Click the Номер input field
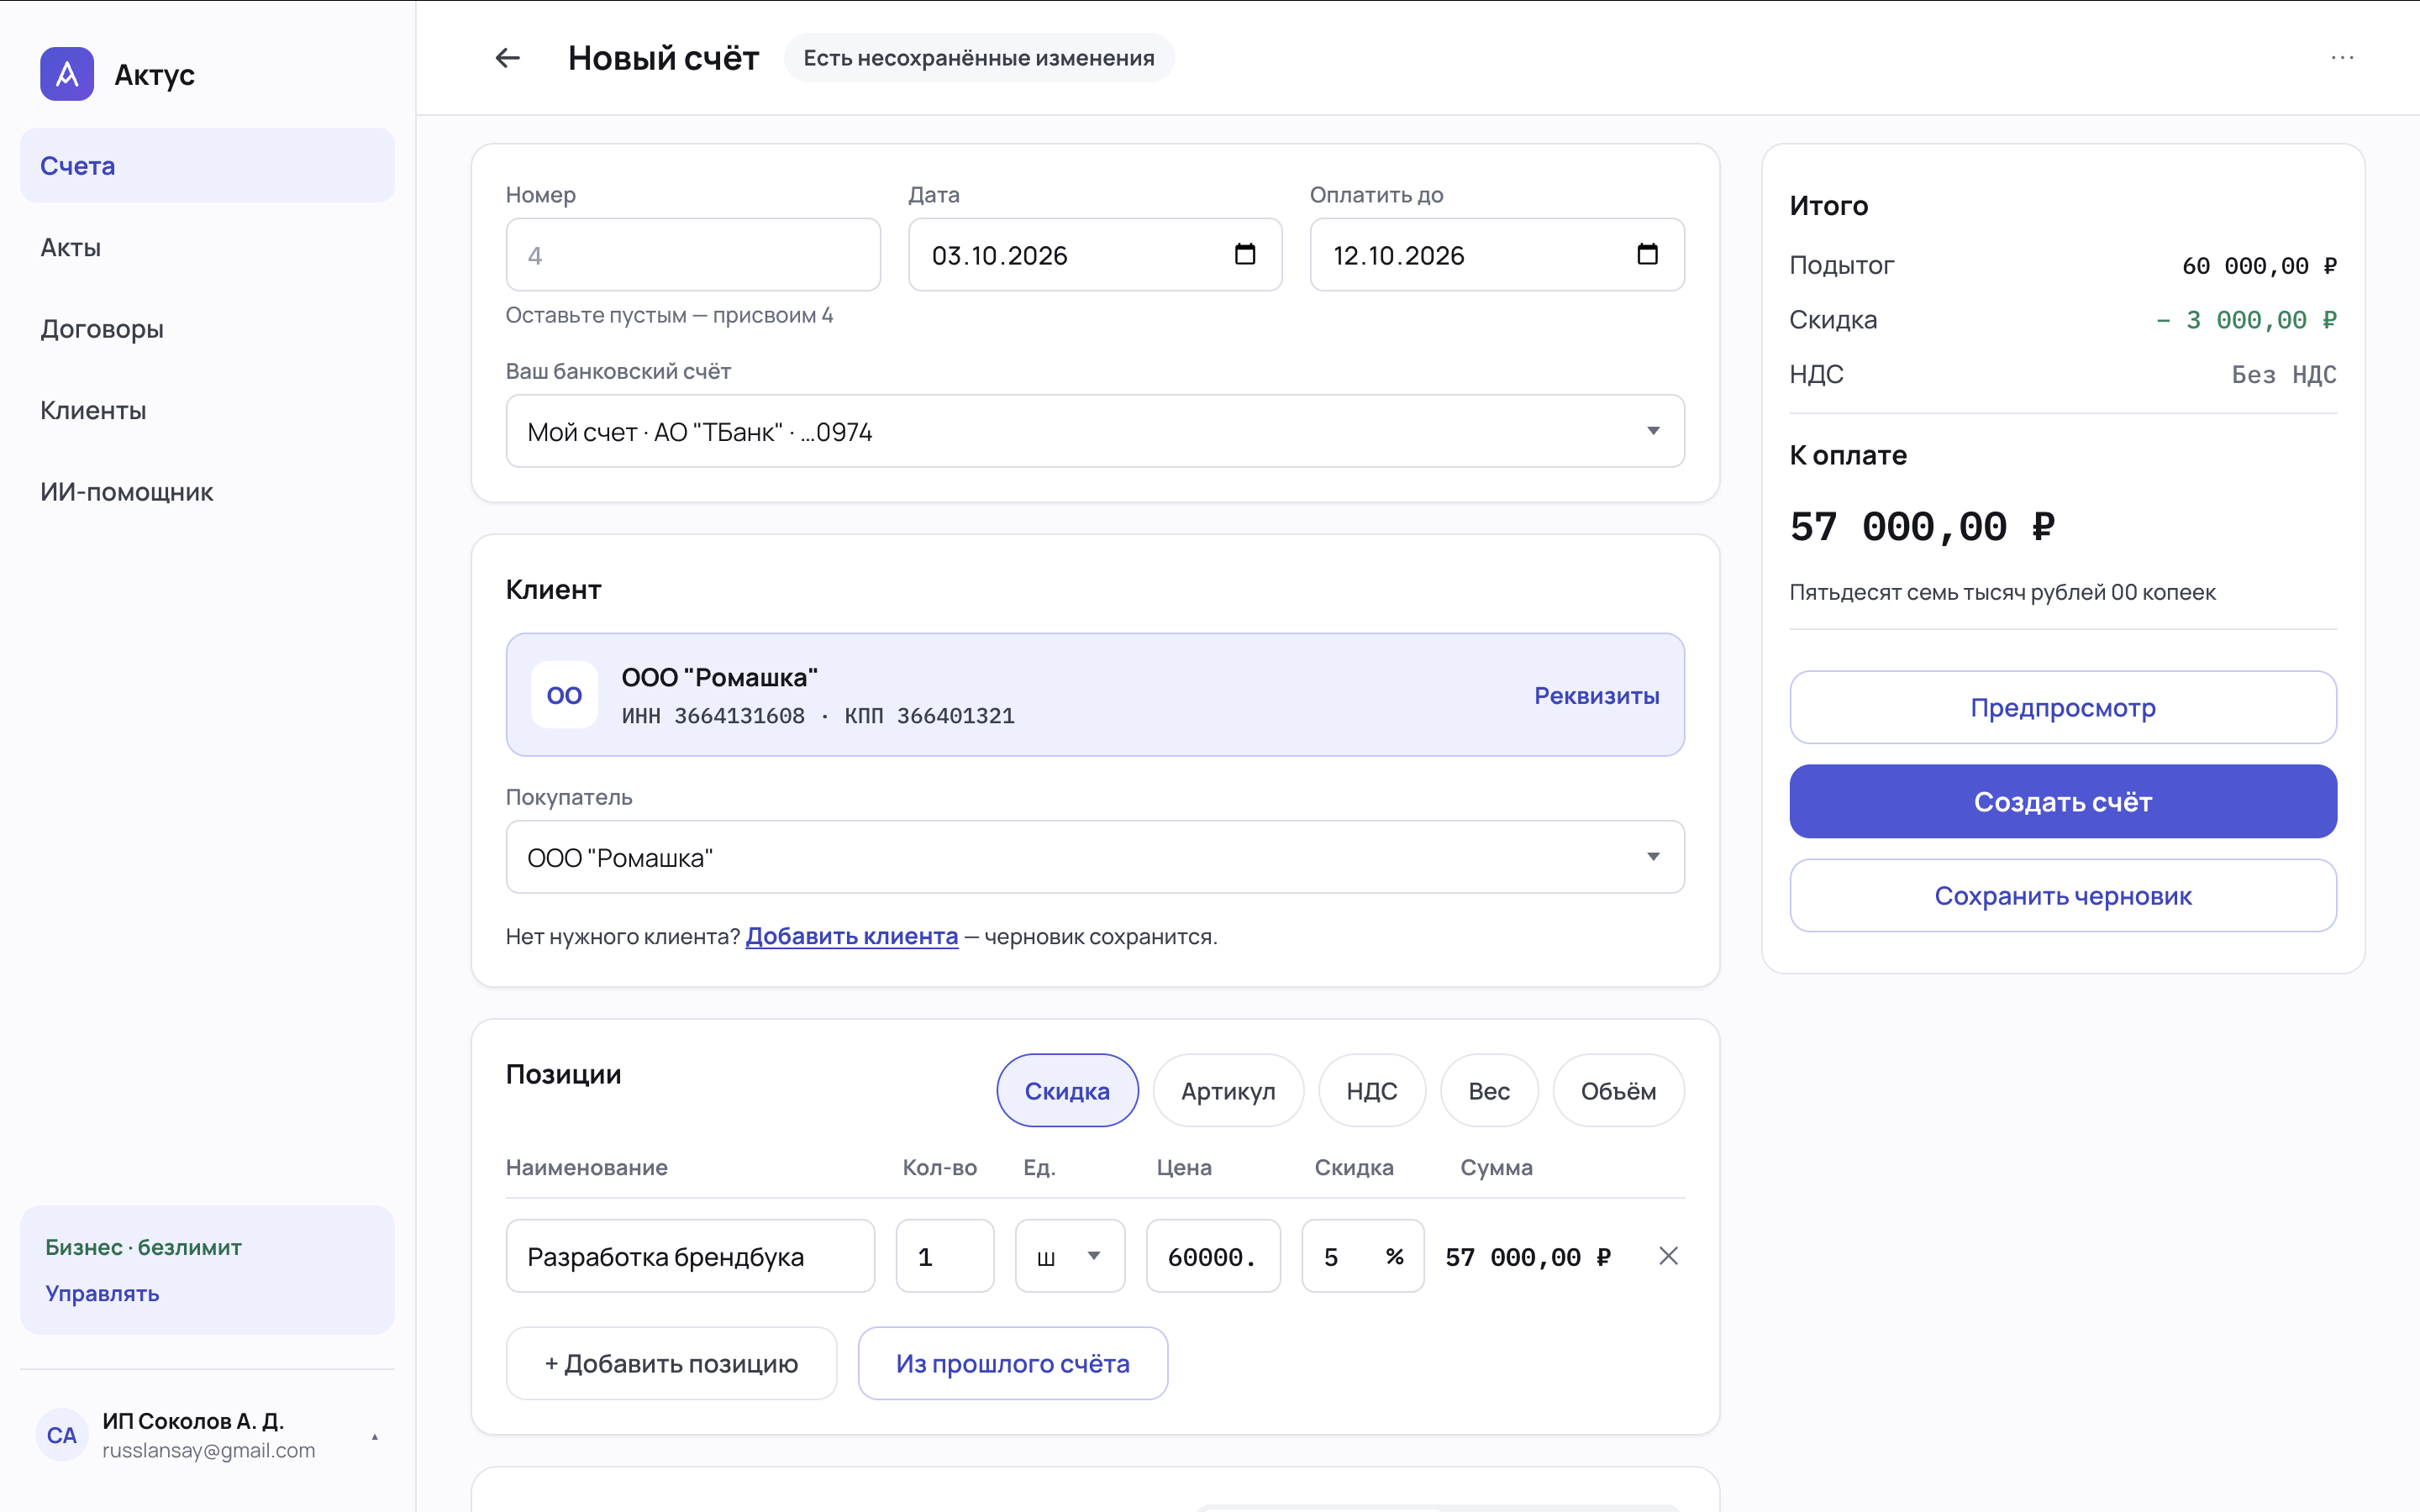2420x1512 pixels. (x=693, y=254)
